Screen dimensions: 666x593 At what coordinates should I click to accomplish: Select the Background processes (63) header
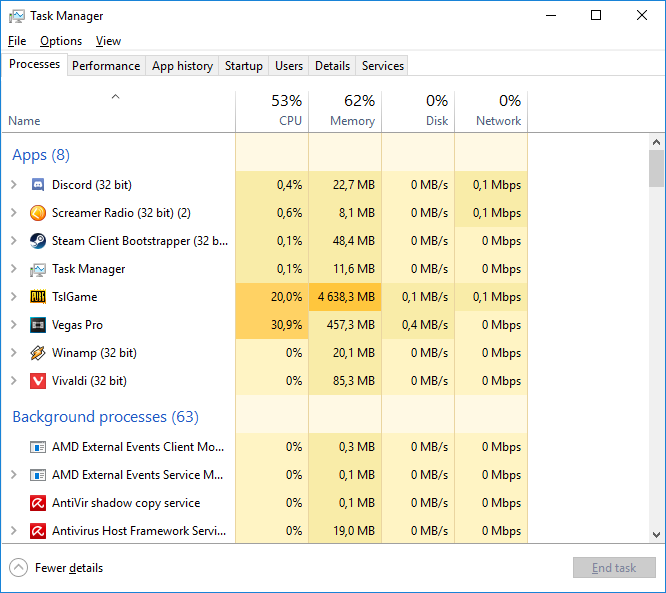(x=105, y=417)
